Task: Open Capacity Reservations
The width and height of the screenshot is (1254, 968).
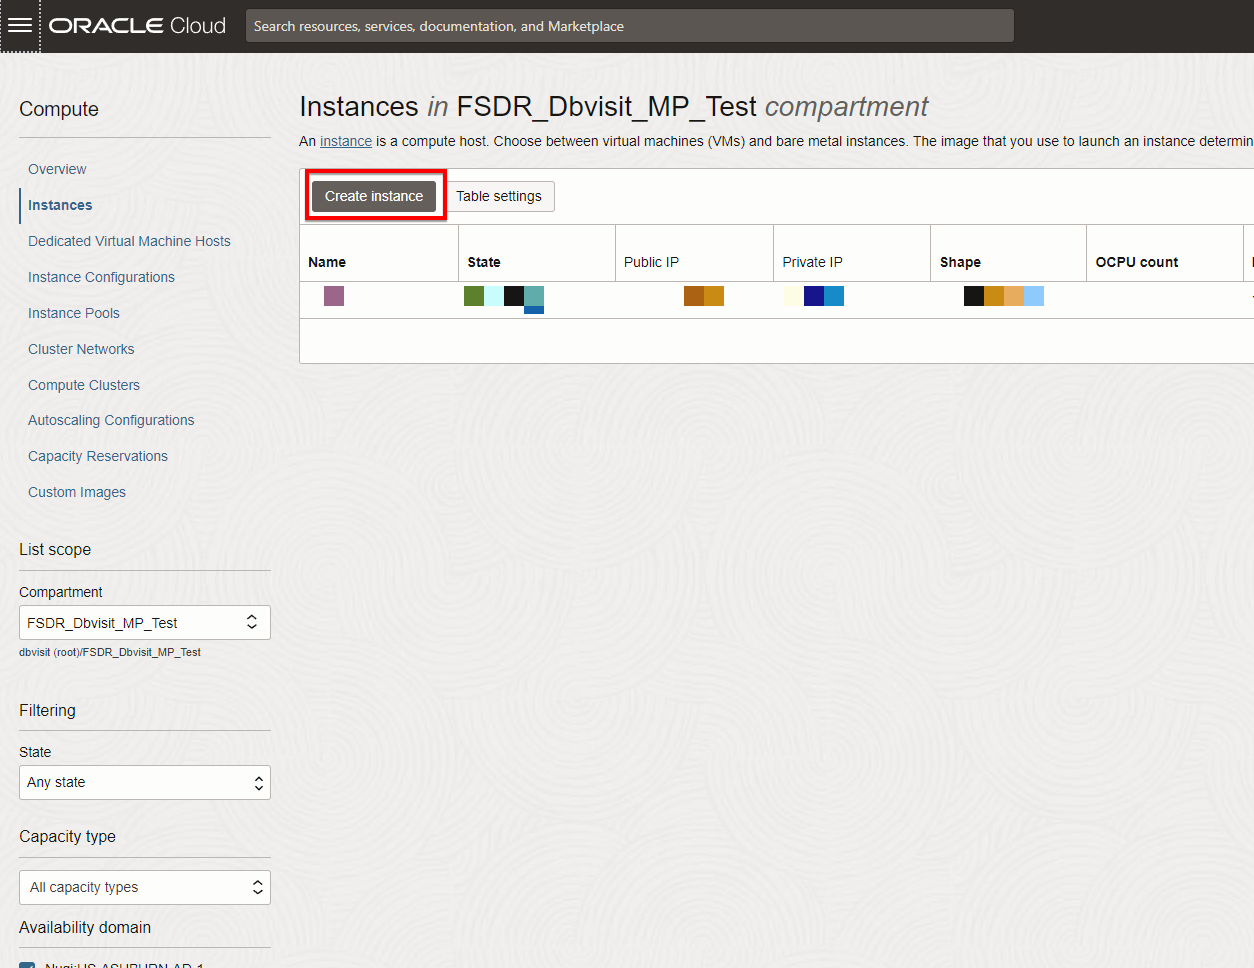Action: 98,456
